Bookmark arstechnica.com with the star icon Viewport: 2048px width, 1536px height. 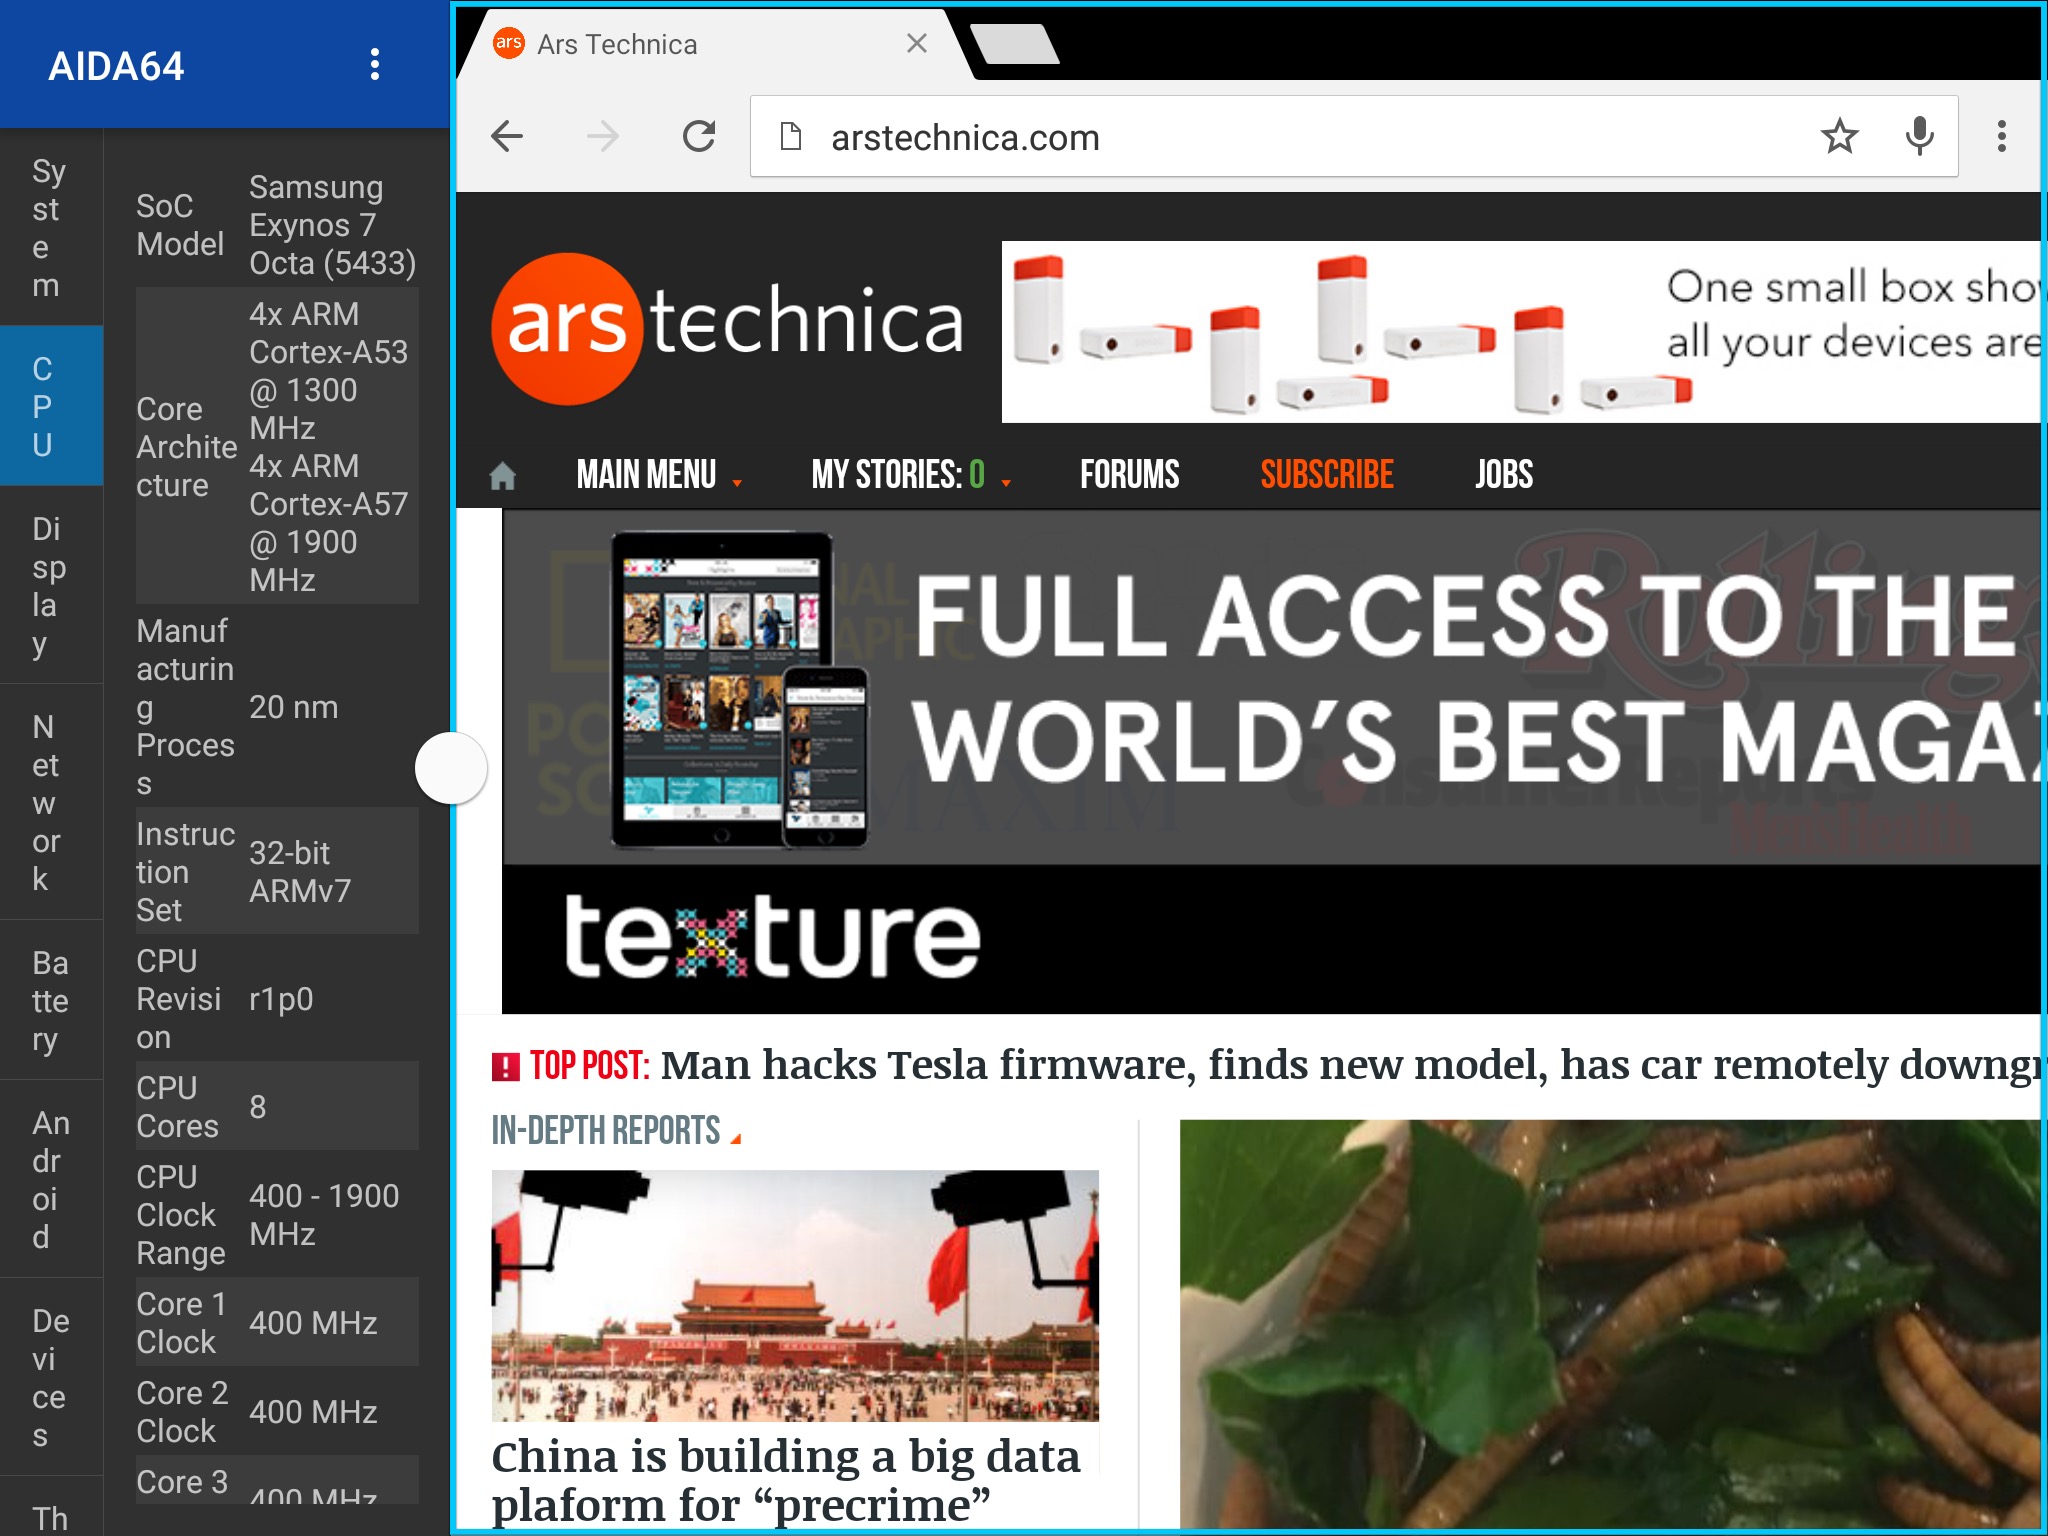click(x=1840, y=137)
